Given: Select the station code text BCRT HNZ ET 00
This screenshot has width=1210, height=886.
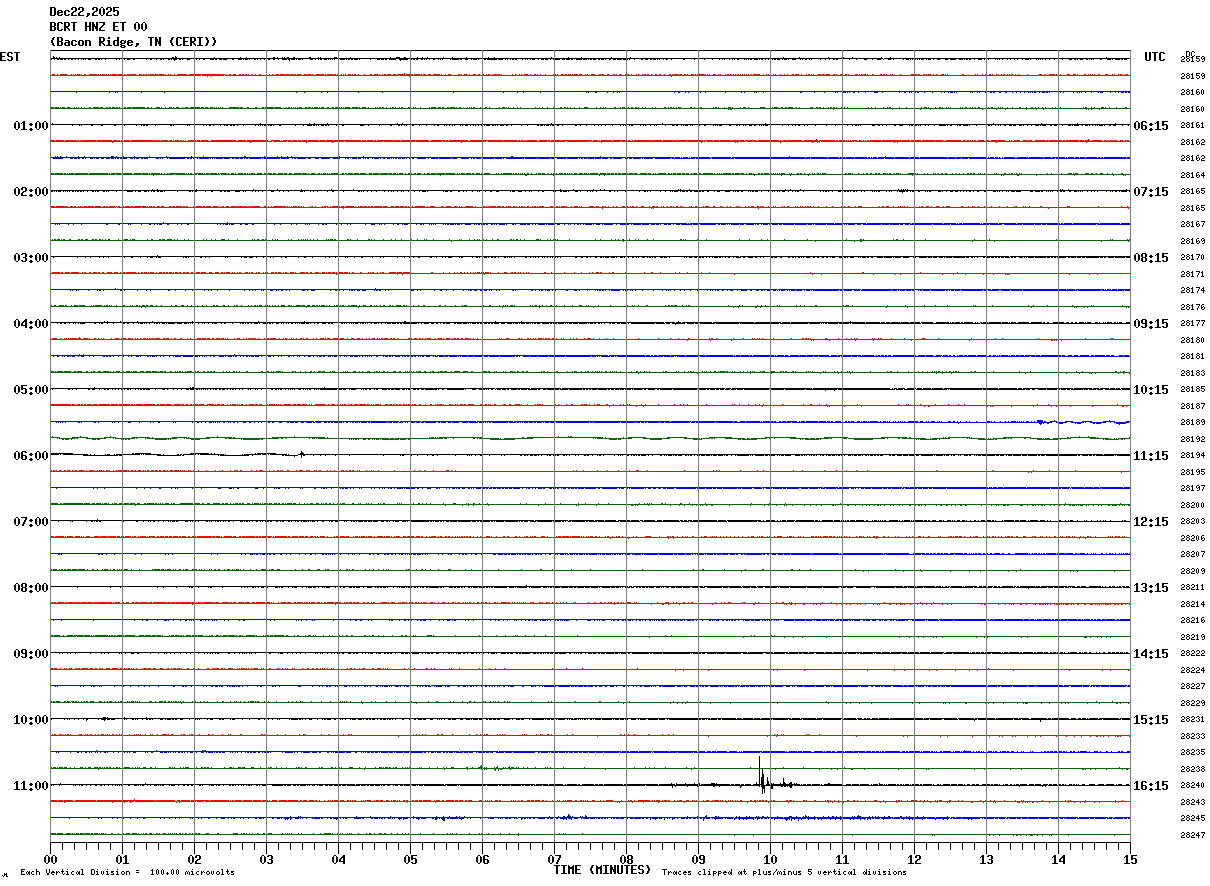Looking at the screenshot, I should click(98, 27).
